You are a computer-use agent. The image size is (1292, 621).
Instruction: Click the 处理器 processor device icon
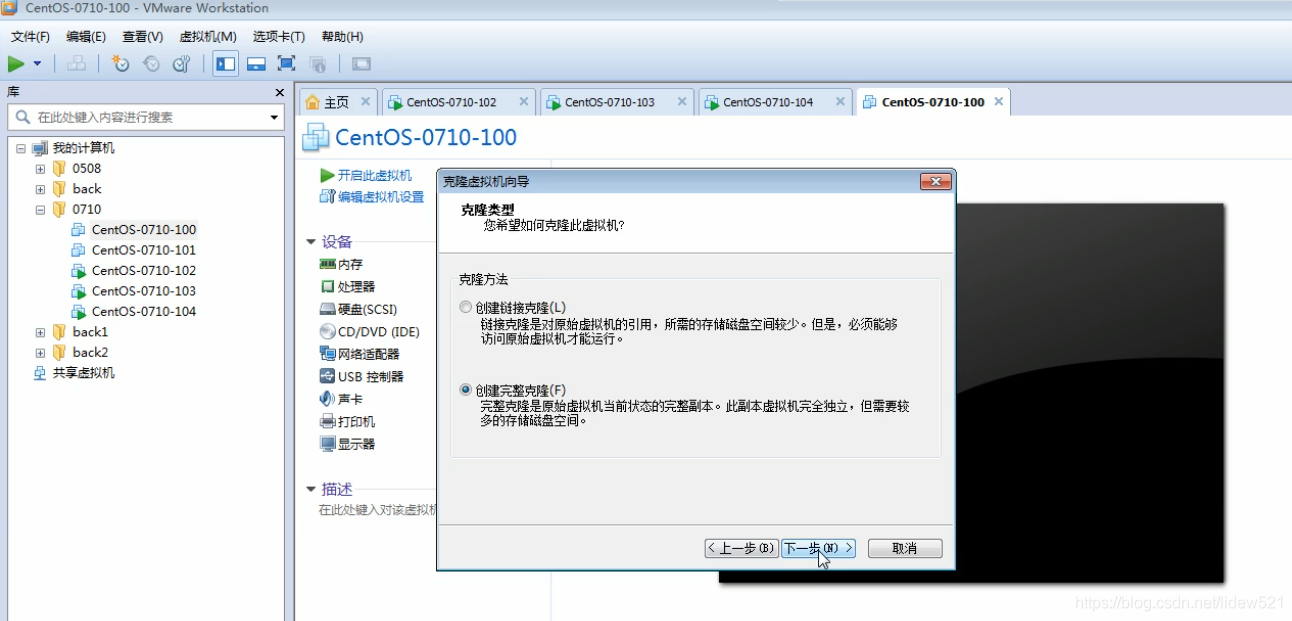(x=327, y=287)
